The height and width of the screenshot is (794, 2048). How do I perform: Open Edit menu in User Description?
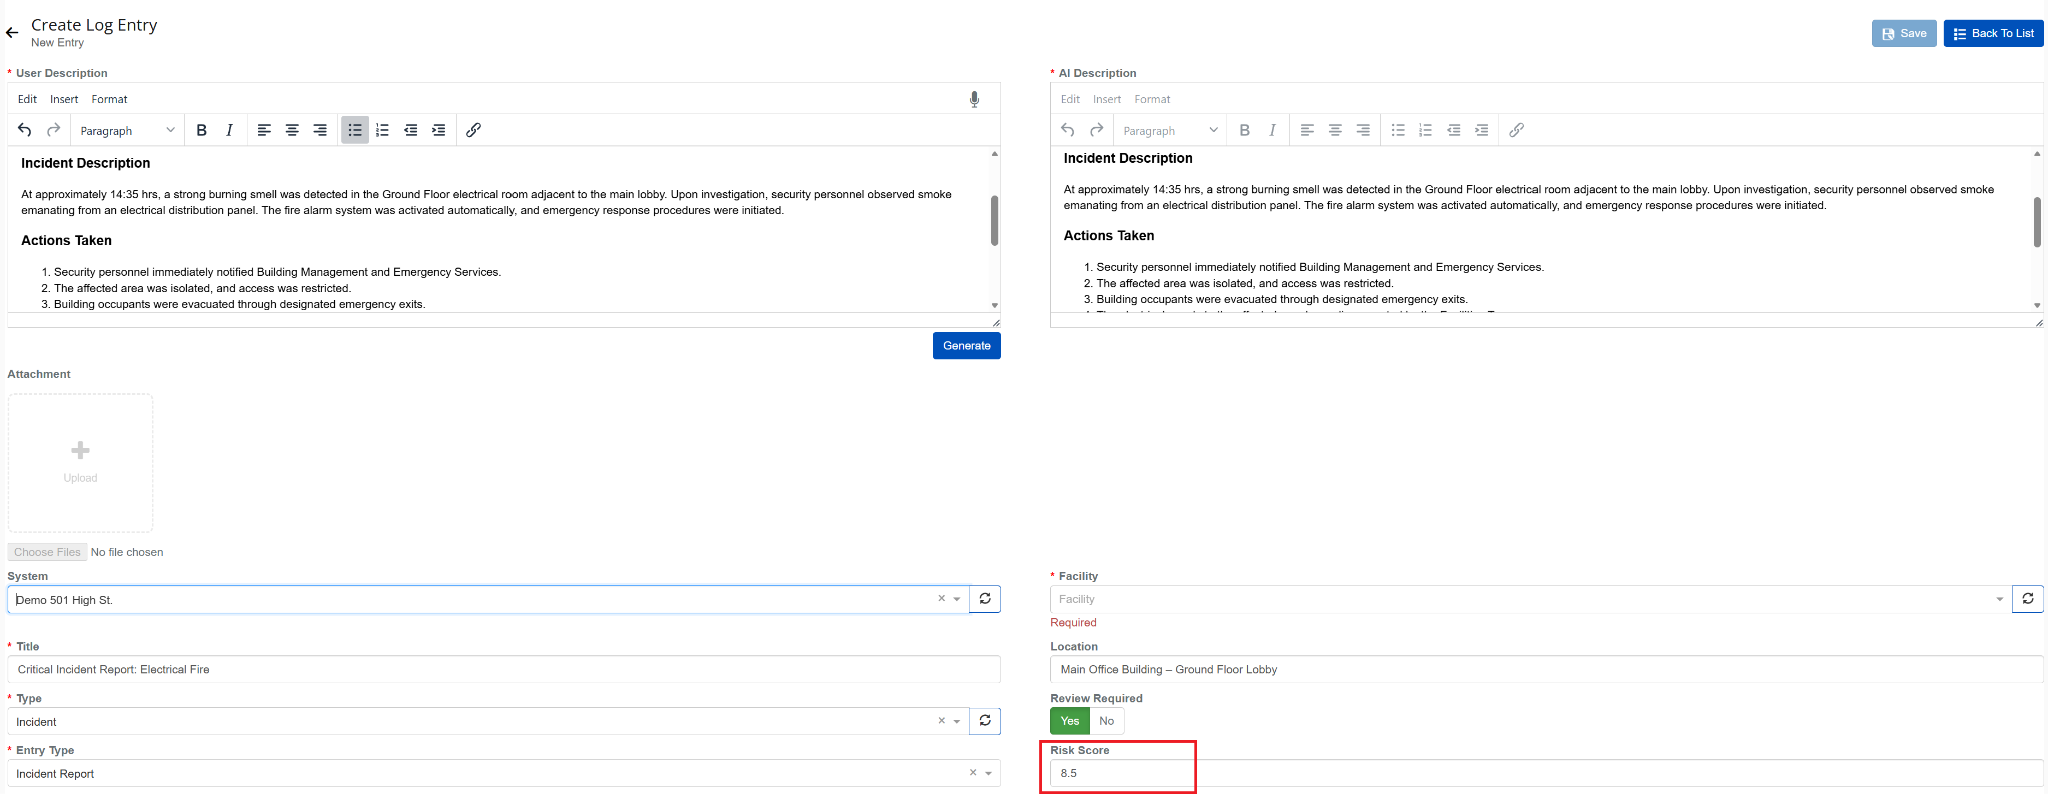point(27,99)
